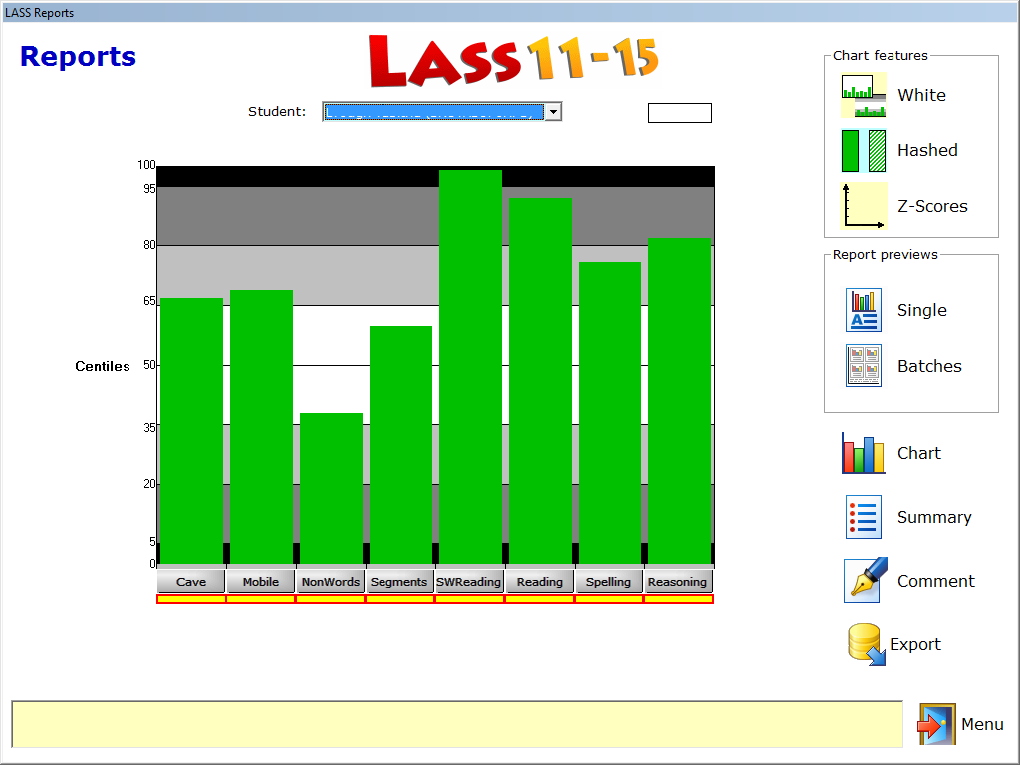Click the White label text

tap(921, 95)
